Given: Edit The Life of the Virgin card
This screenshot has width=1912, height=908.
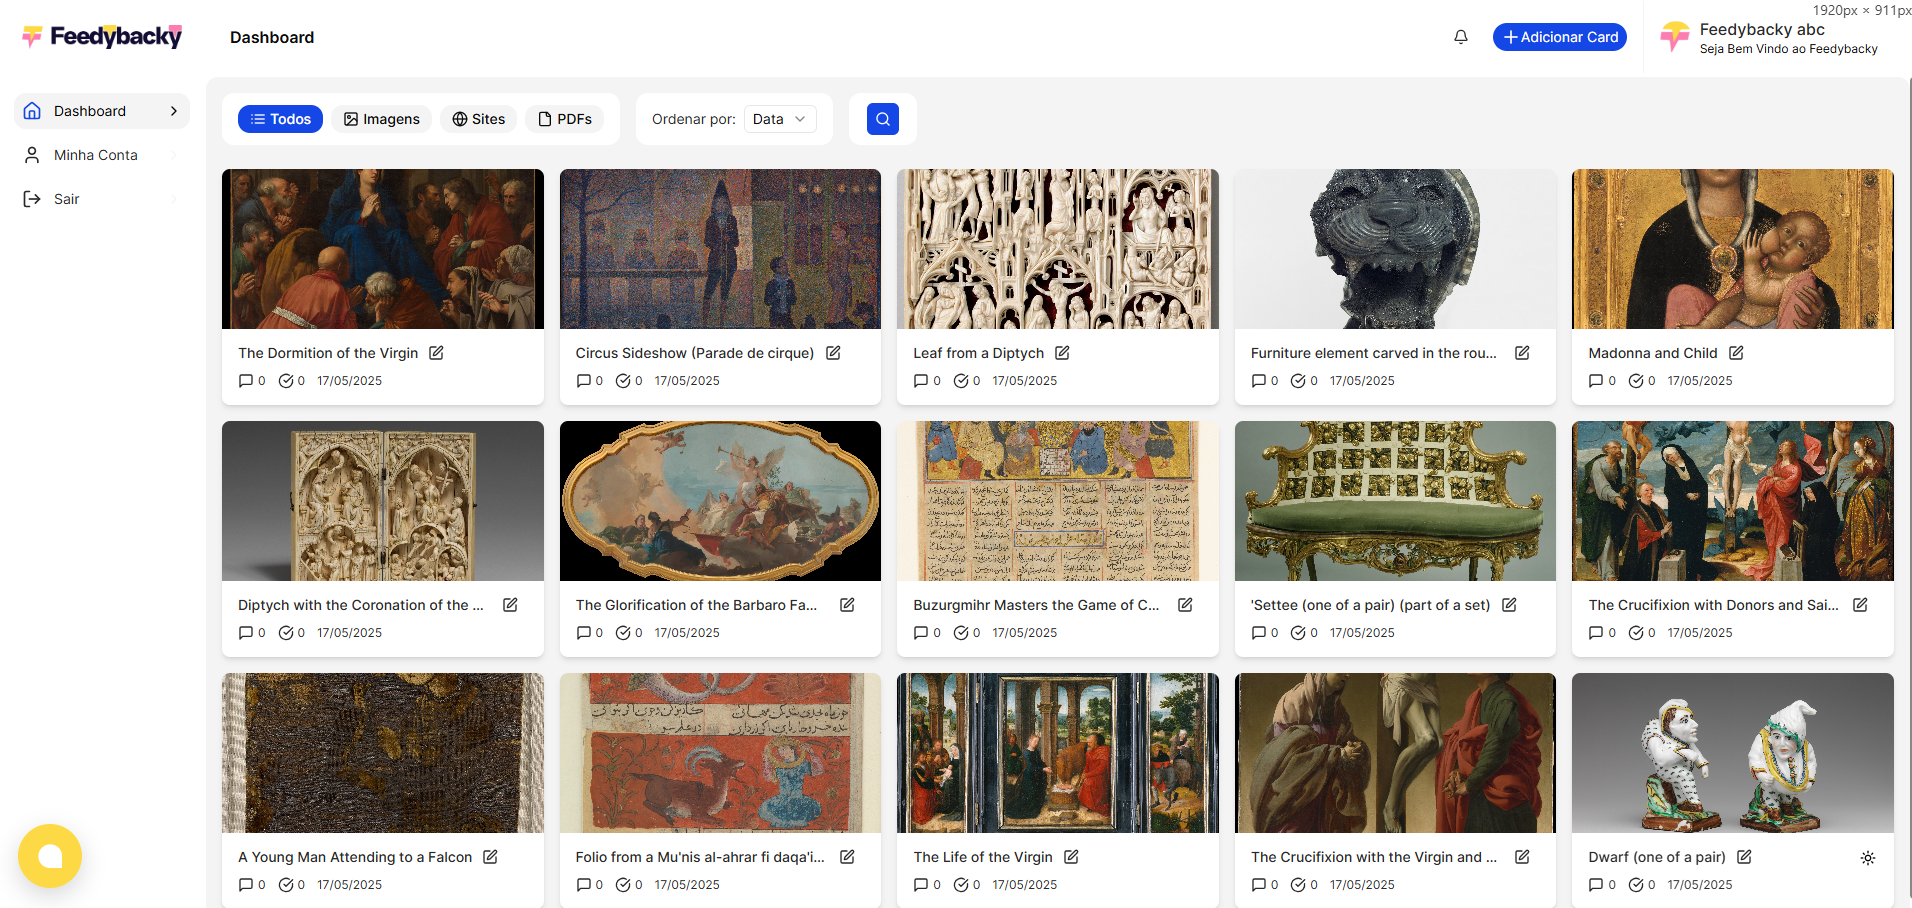Looking at the screenshot, I should (x=1071, y=857).
